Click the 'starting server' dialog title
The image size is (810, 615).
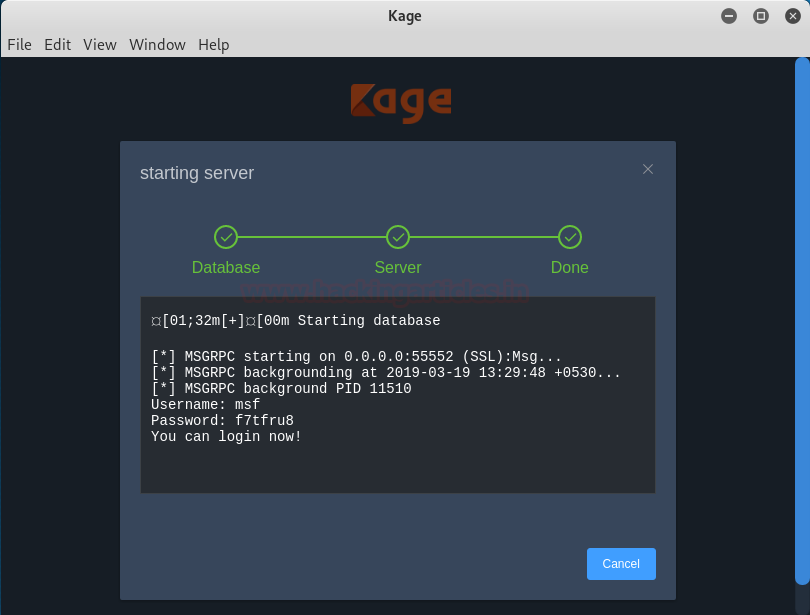tap(197, 173)
